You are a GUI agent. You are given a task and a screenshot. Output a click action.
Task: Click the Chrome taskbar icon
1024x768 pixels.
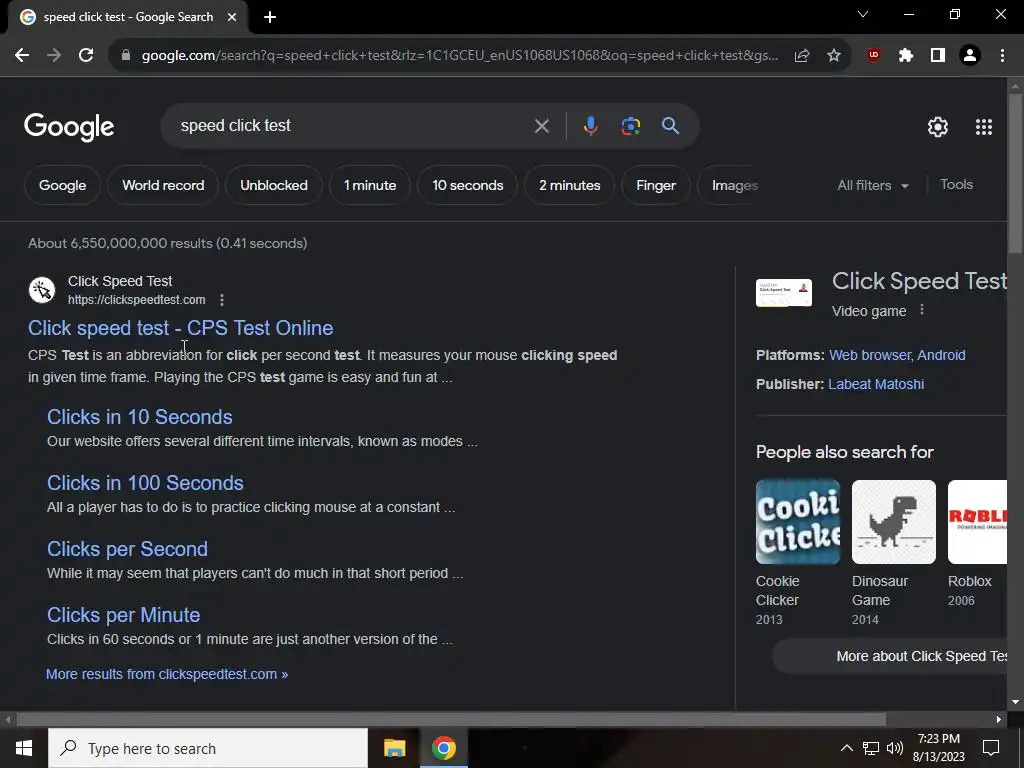[x=443, y=748]
